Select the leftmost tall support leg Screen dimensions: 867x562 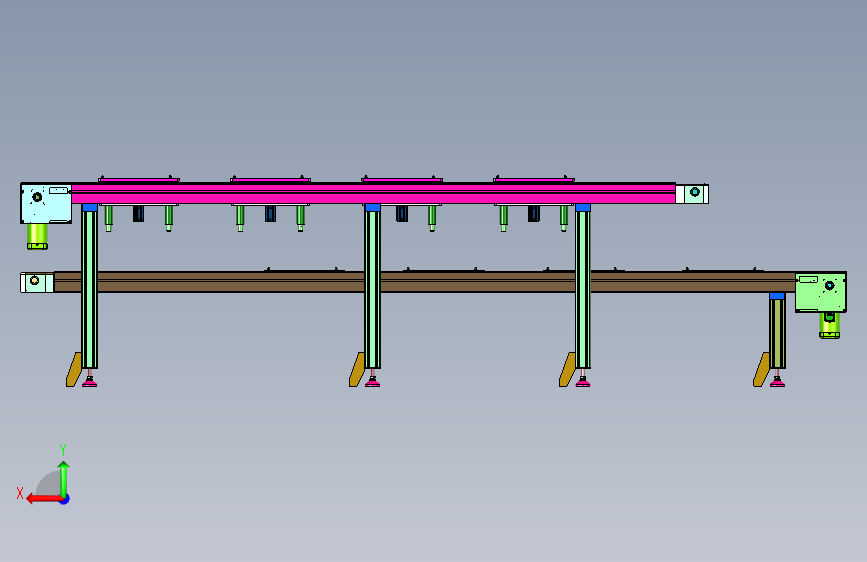click(90, 289)
